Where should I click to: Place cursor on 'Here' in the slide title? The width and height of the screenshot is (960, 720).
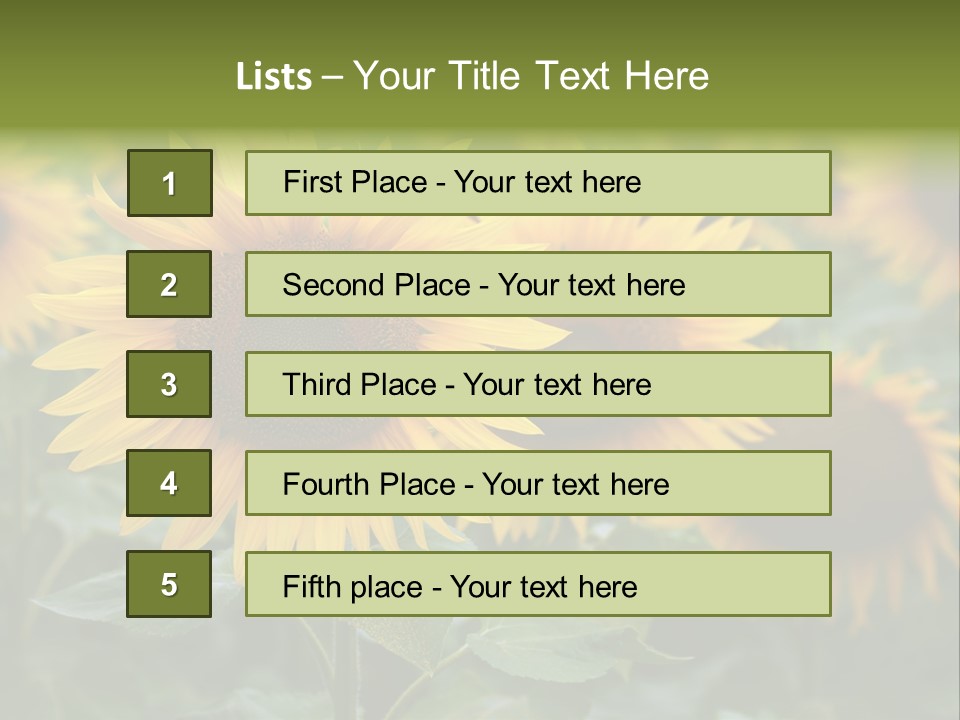click(665, 76)
